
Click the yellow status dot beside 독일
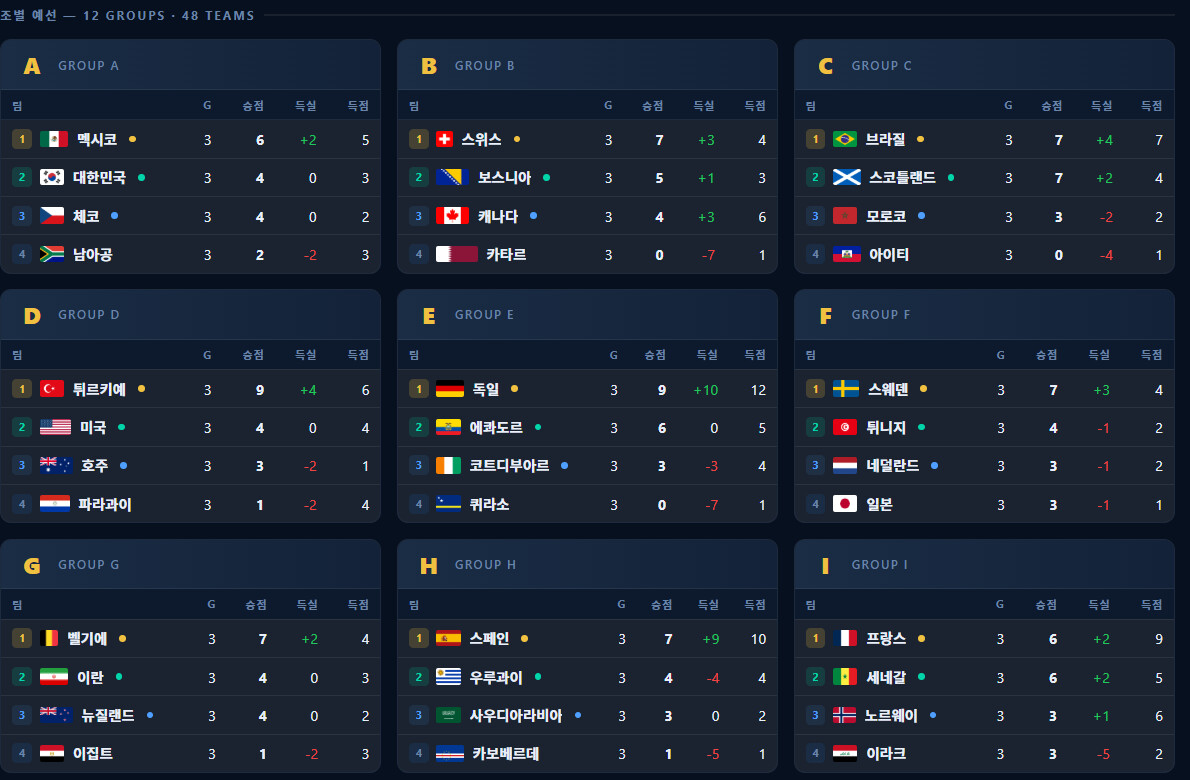click(515, 388)
